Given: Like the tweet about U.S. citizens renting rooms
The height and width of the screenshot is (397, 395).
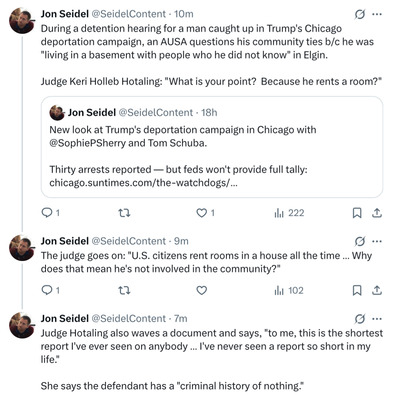Looking at the screenshot, I should pyautogui.click(x=201, y=290).
